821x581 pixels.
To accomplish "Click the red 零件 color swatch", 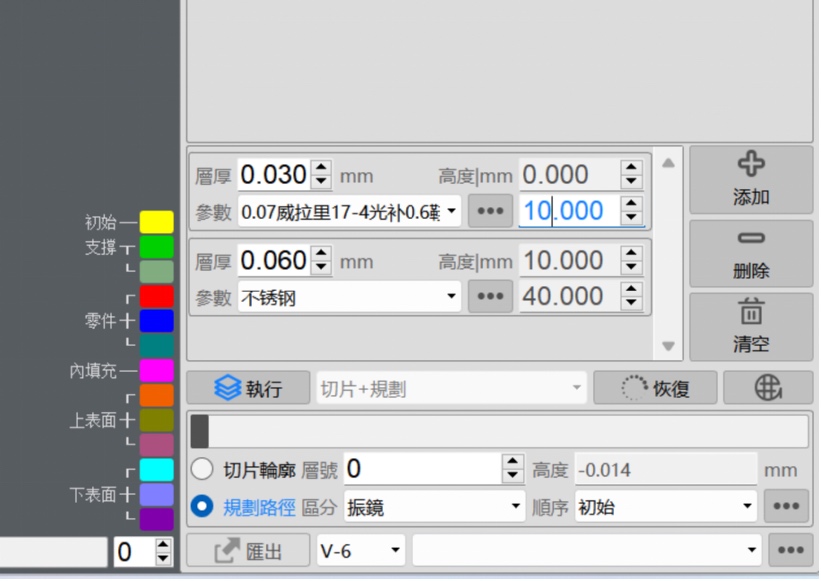I will [156, 296].
